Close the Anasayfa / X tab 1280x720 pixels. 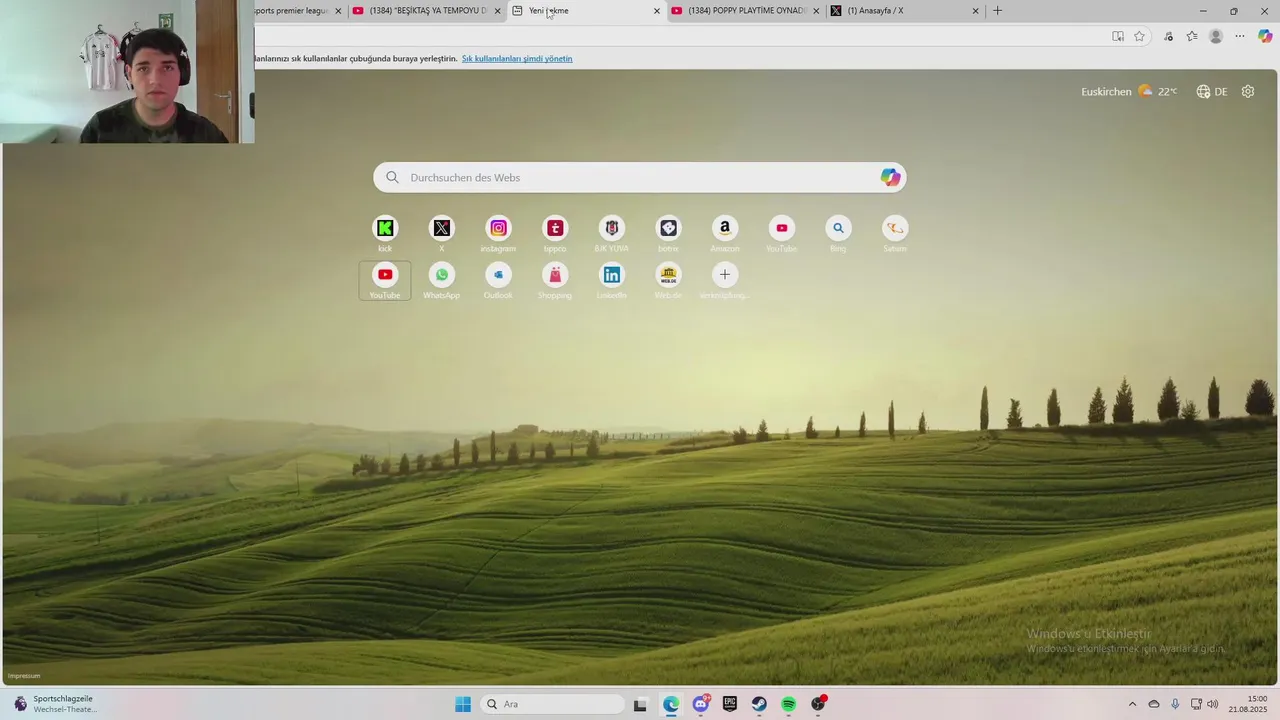click(x=976, y=11)
